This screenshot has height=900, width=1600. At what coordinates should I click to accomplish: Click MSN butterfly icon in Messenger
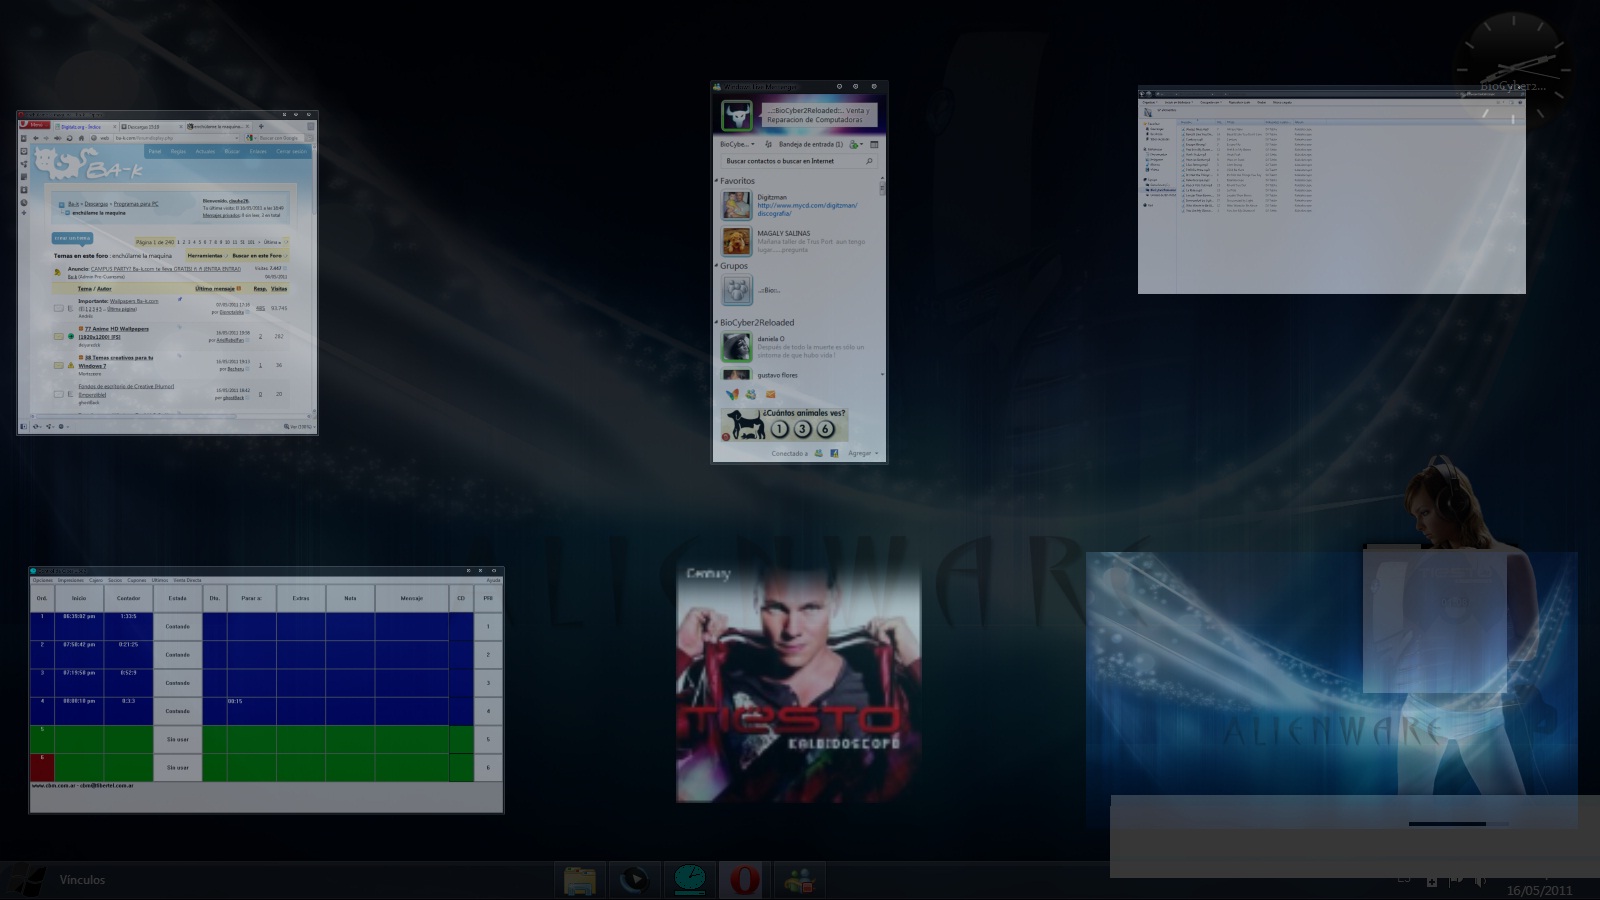[x=733, y=394]
